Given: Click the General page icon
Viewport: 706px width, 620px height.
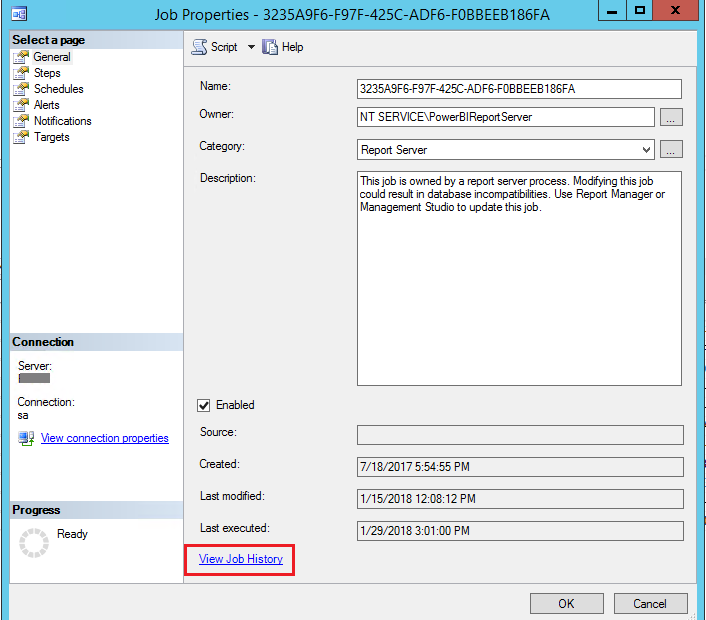Looking at the screenshot, I should 21,57.
